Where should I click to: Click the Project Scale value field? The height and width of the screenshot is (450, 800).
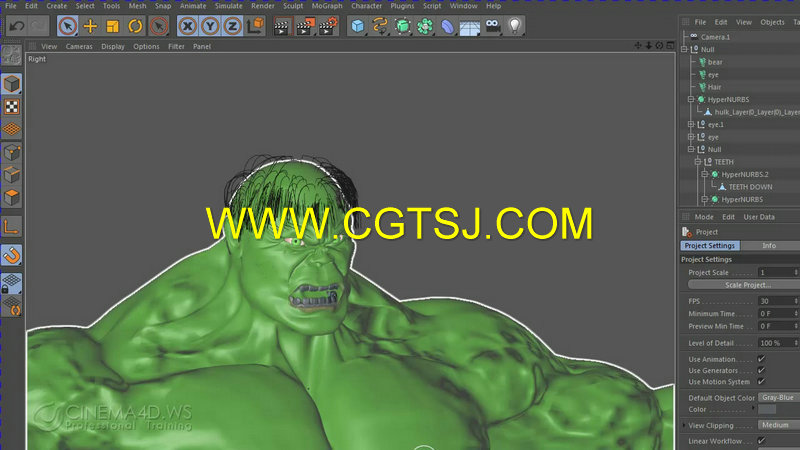[x=778, y=273]
